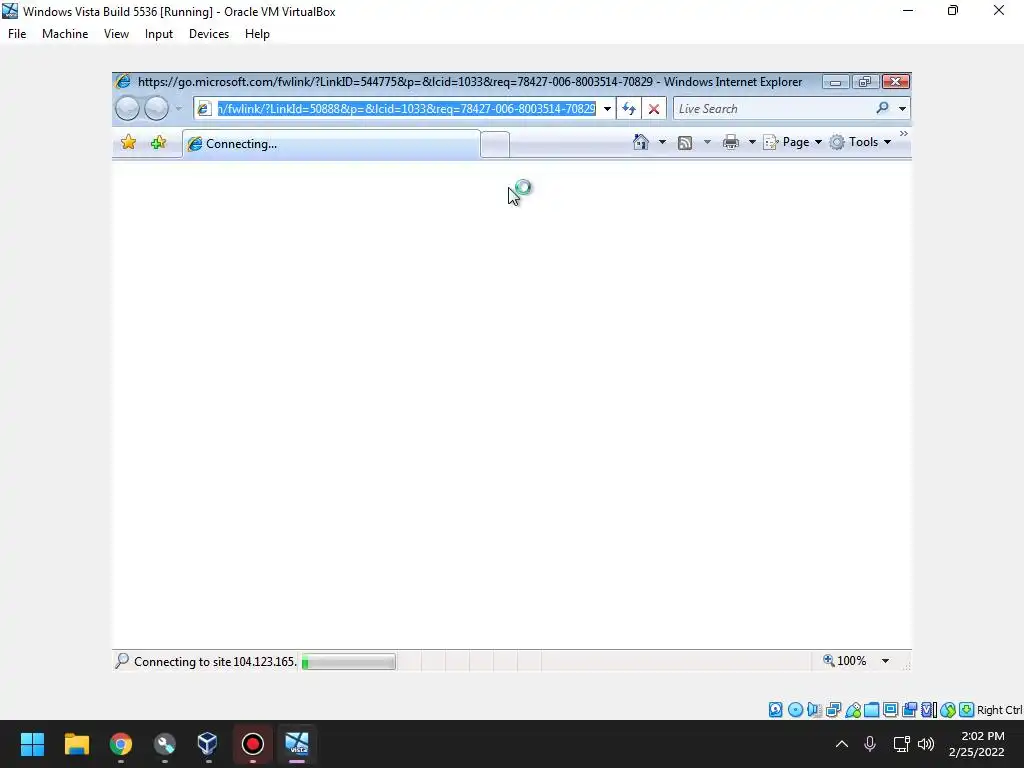Viewport: 1024px width, 768px height.
Task: Click the red record taskbar icon
Action: pos(253,744)
